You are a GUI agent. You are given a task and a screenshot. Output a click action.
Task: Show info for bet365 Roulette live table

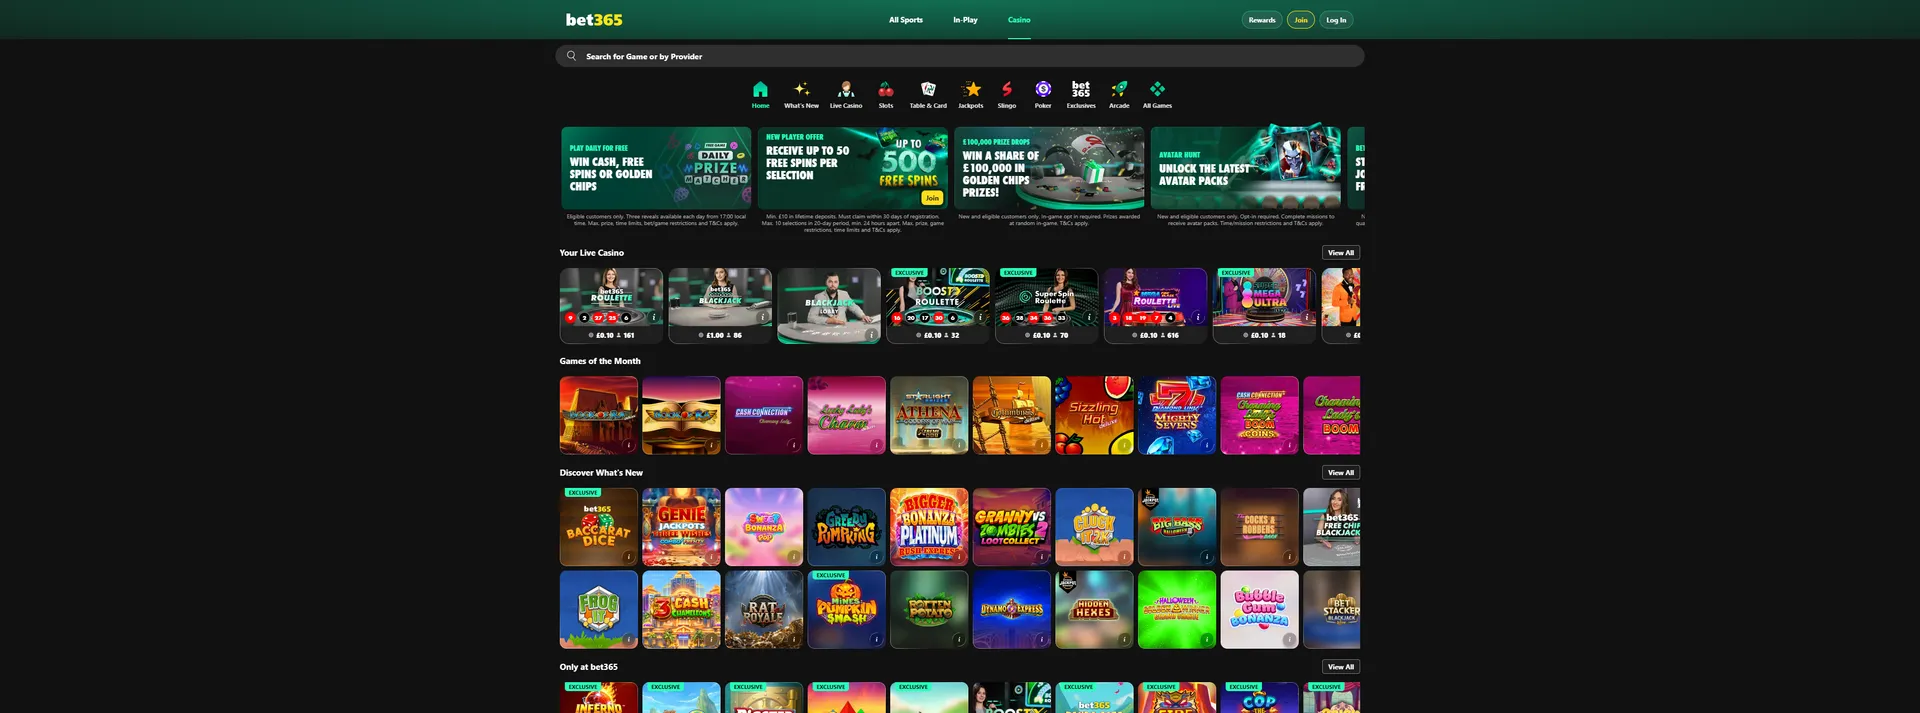654,317
